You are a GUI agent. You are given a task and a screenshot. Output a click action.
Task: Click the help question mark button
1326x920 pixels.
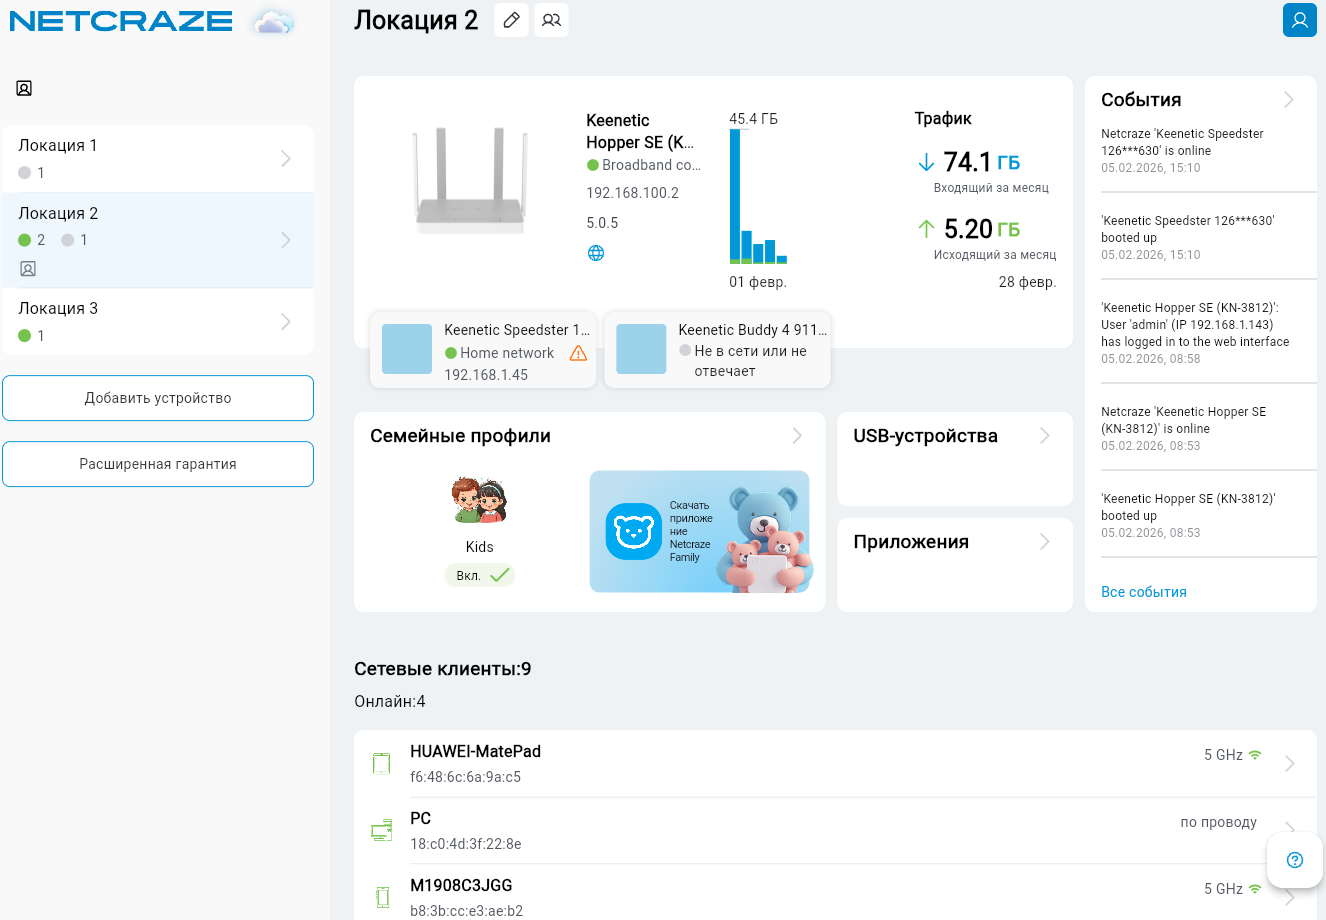click(x=1294, y=860)
